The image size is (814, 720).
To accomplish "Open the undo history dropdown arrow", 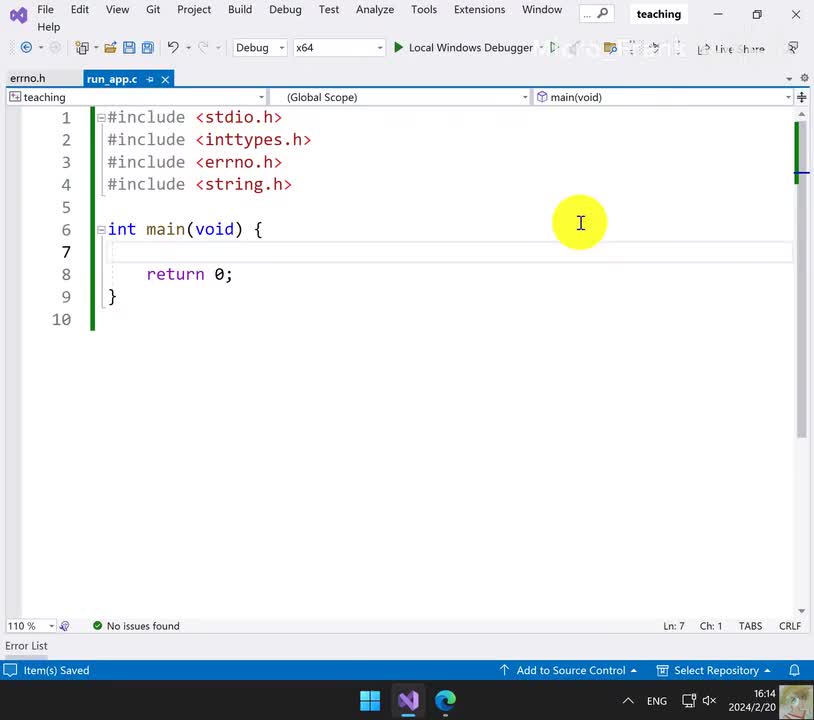I will pos(188,48).
